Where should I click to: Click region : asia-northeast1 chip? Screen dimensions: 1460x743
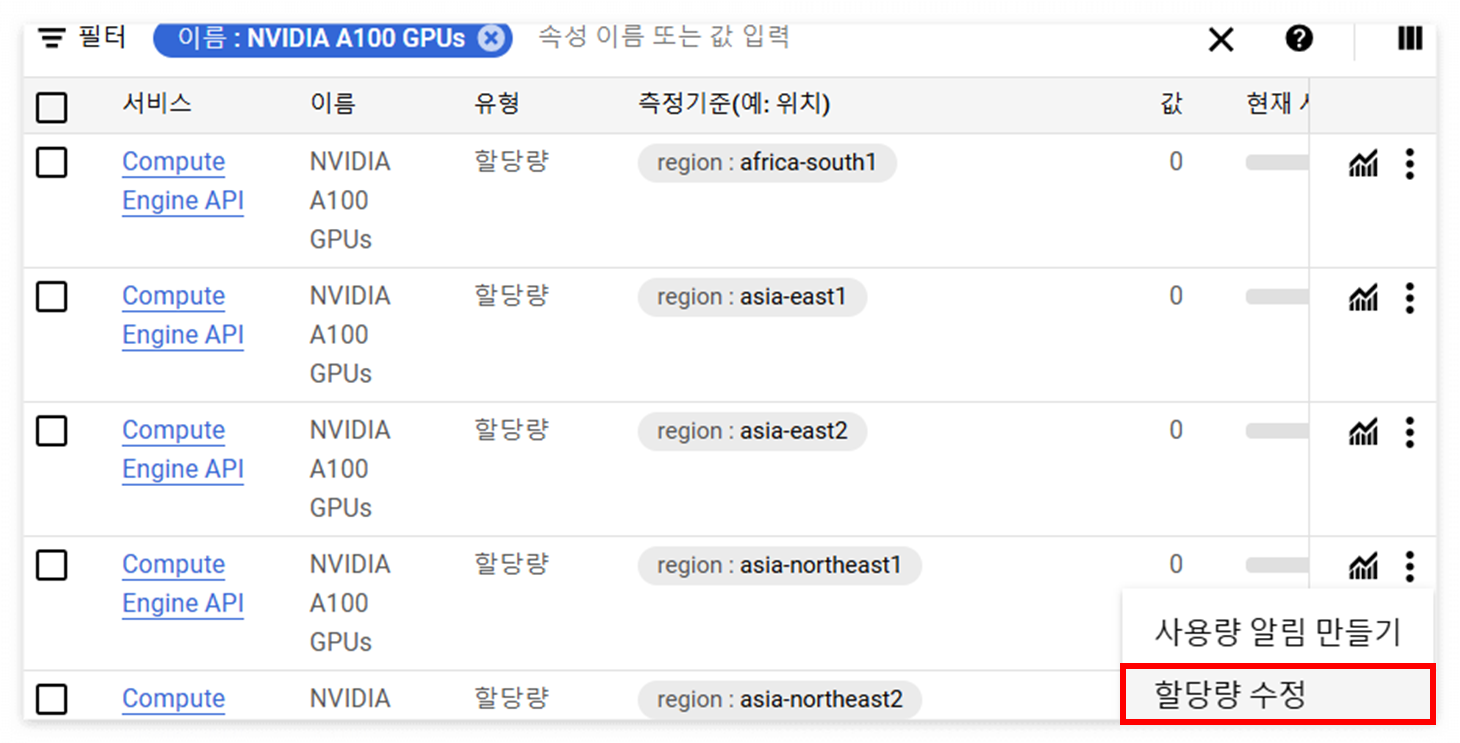[x=780, y=565]
